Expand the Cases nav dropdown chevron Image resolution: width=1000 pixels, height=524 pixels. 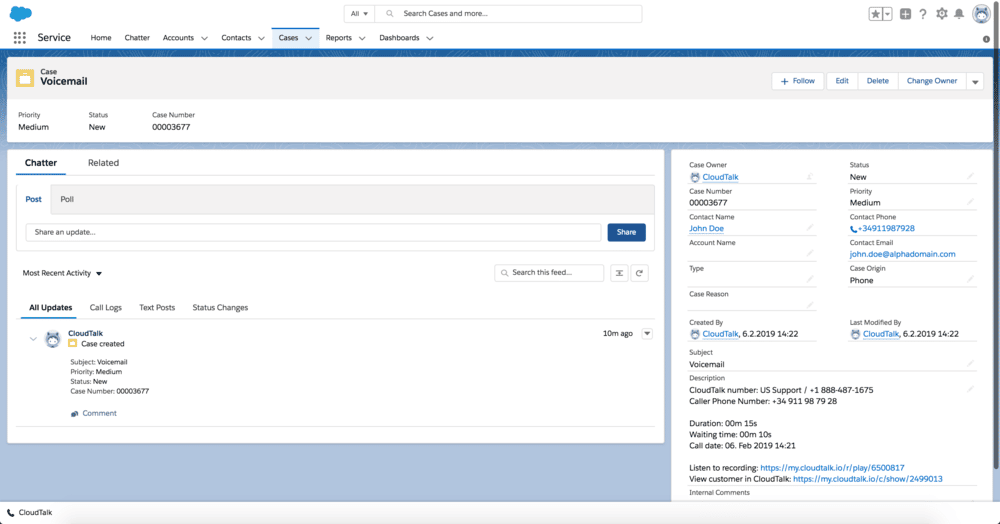tap(309, 38)
